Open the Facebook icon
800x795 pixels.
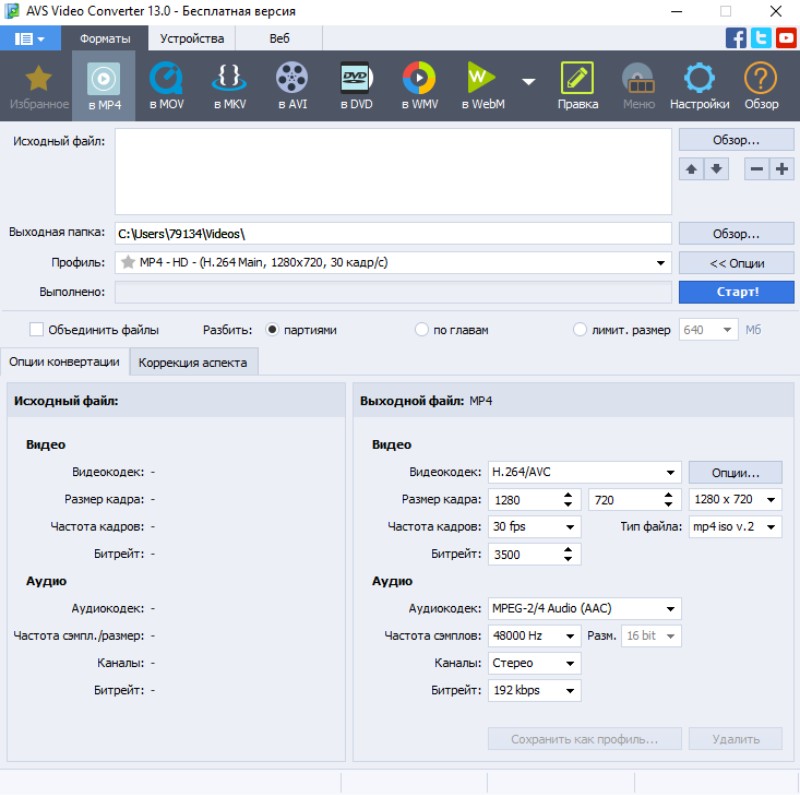[x=736, y=38]
